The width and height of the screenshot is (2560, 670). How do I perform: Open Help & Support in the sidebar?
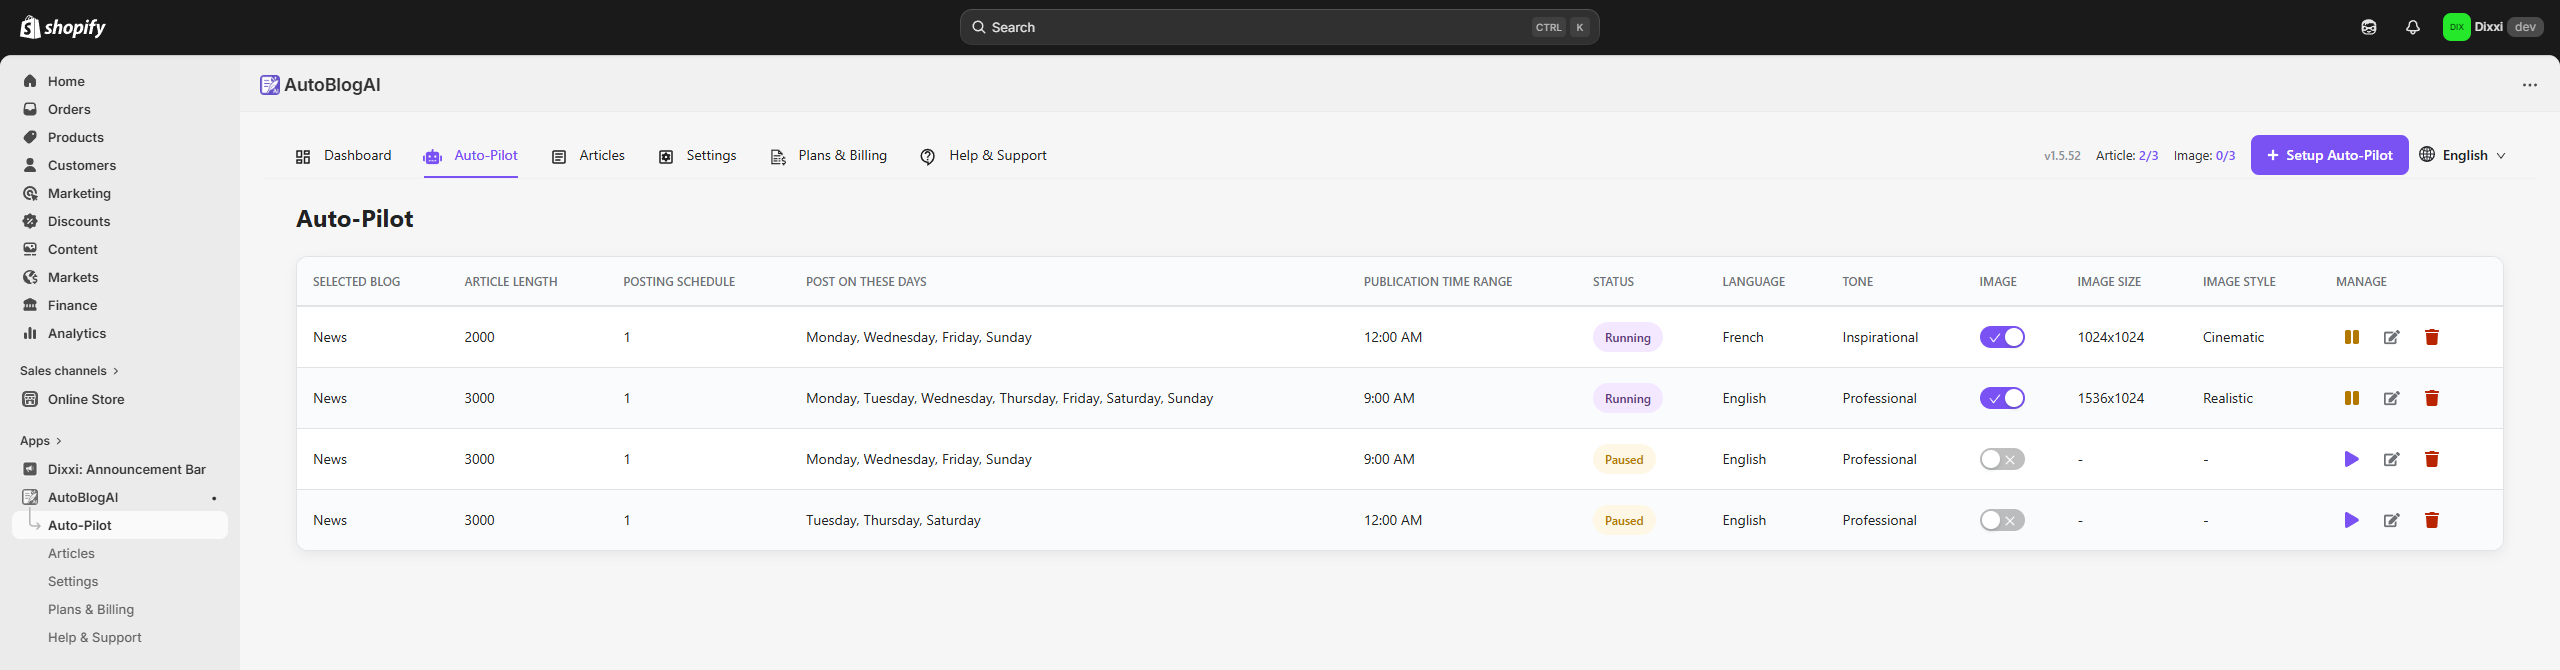pos(120,637)
